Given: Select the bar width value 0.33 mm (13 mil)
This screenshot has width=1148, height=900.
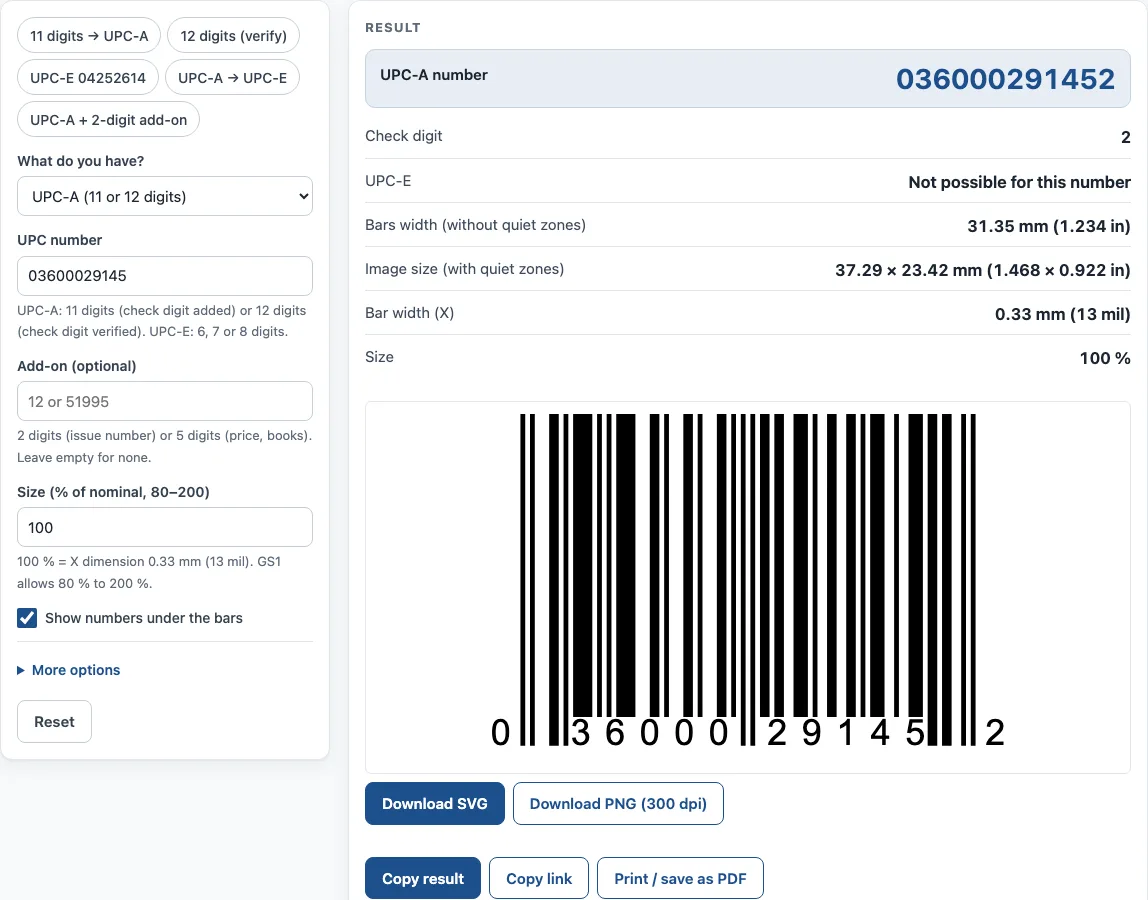Looking at the screenshot, I should pos(1062,314).
